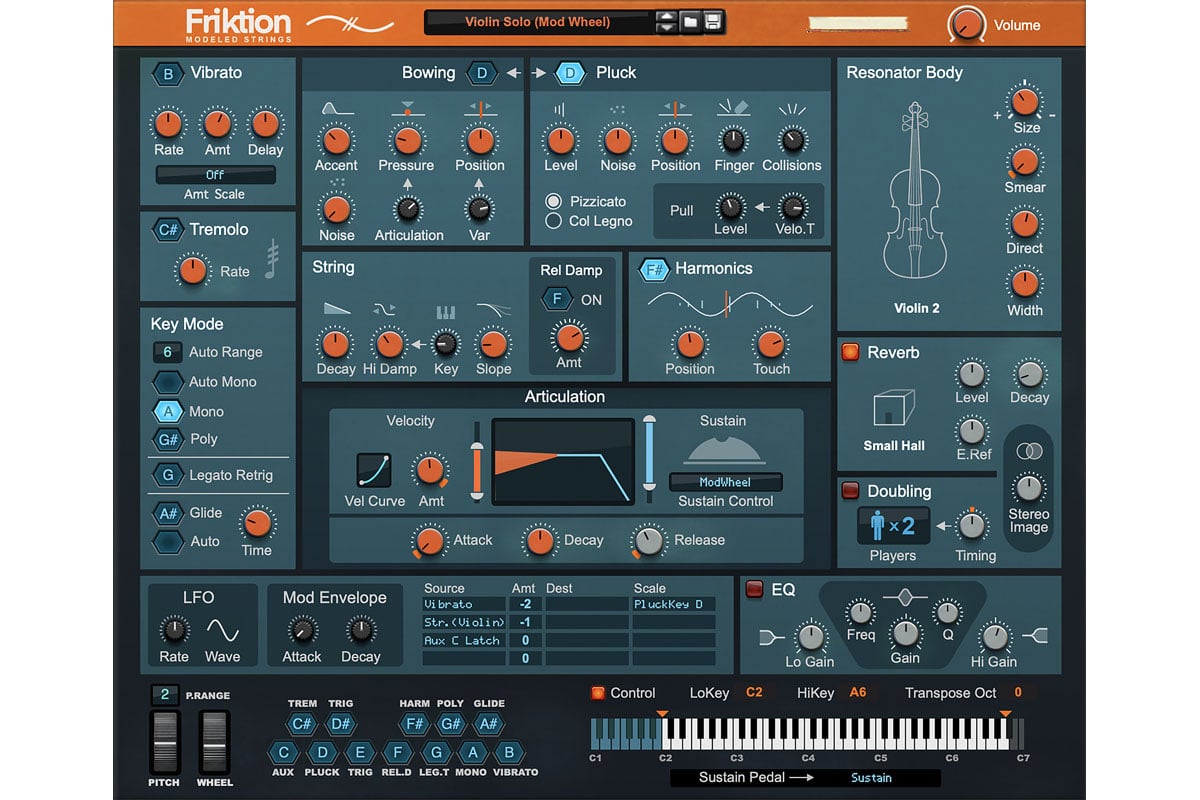Click the Tremolo C# keyswitch hexagon
Image resolution: width=1200 pixels, height=800 pixels.
click(x=168, y=230)
